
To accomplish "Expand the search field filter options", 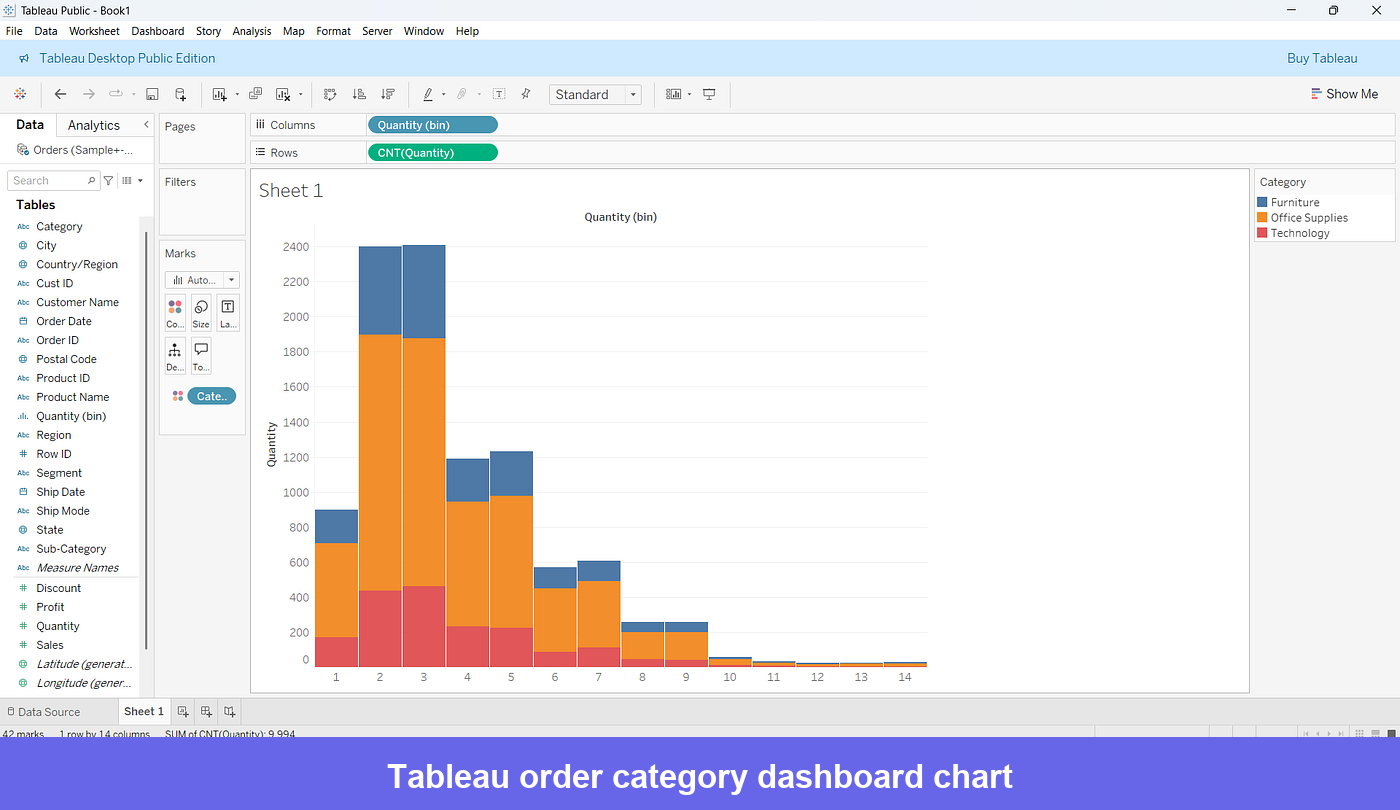I will (108, 180).
